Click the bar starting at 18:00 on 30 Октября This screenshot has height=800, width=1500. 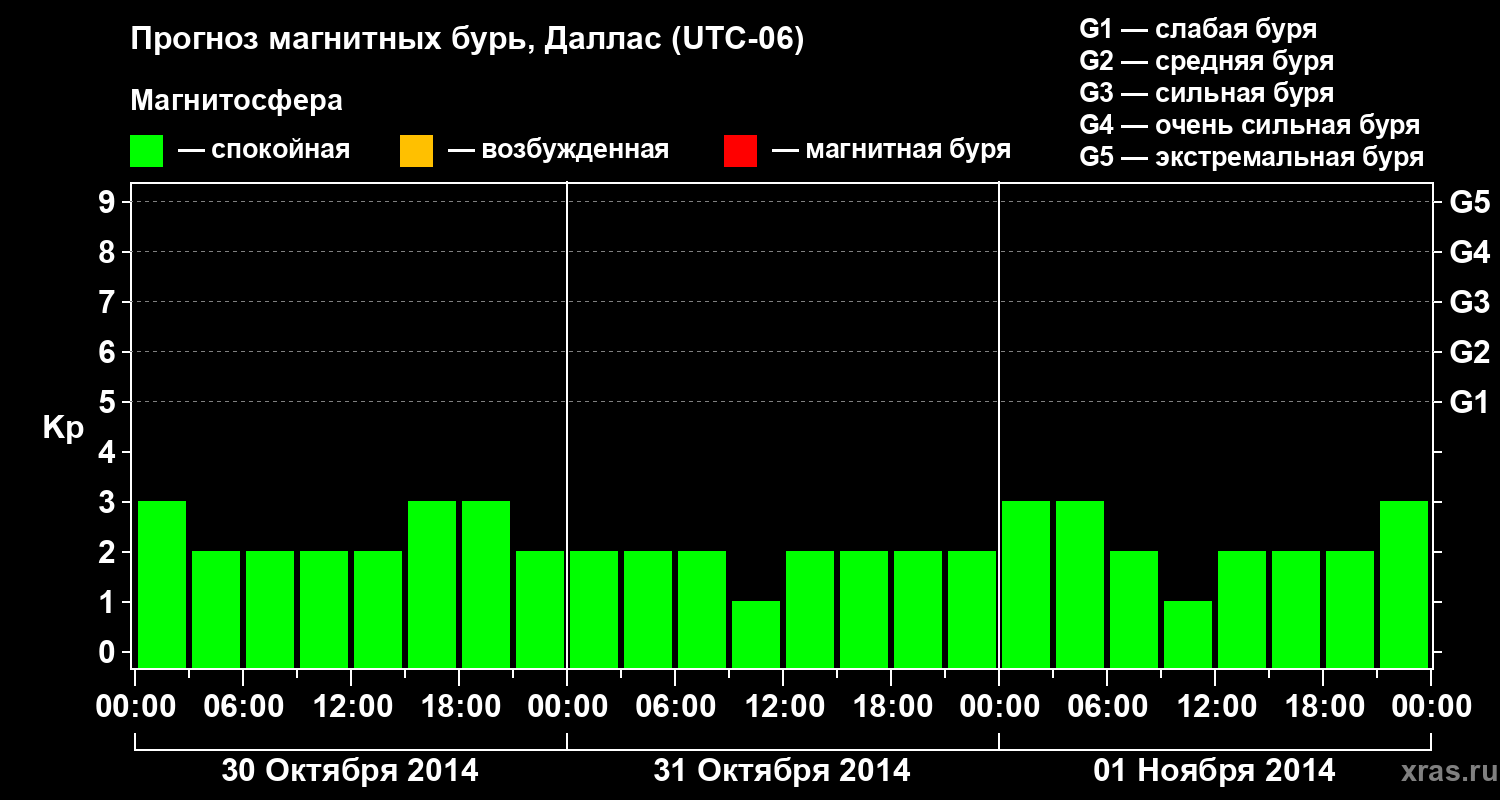(x=486, y=584)
